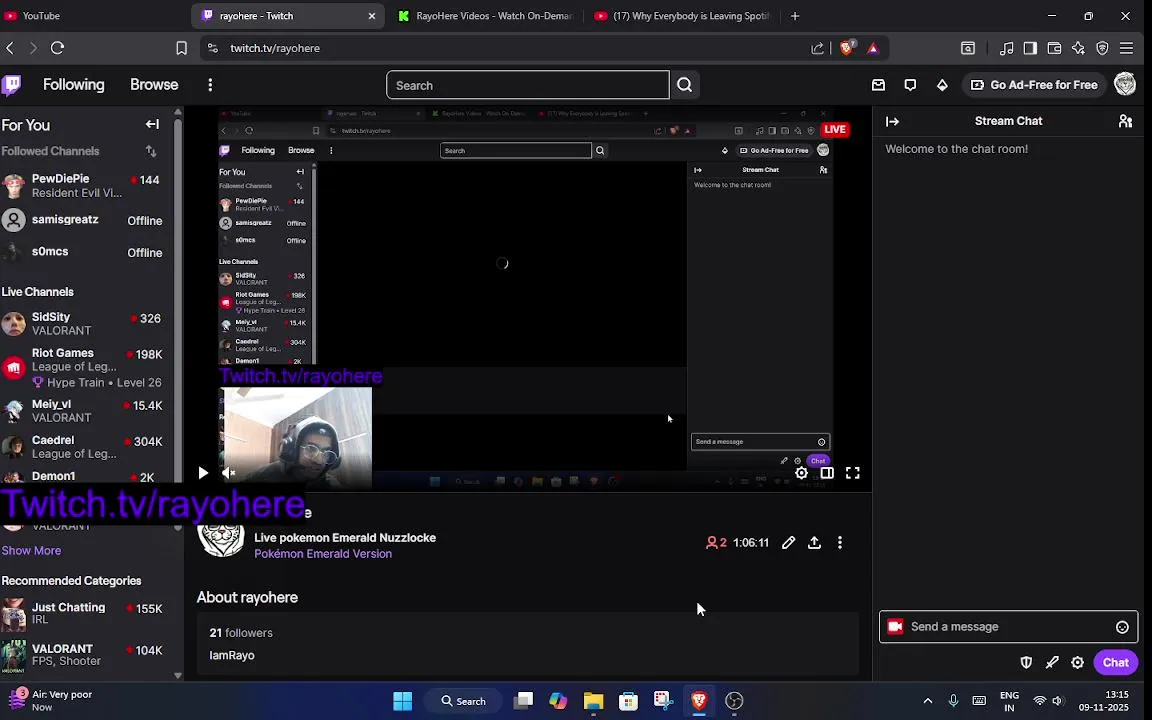Viewport: 1152px width, 720px height.
Task: Collapse the For You sidebar
Action: [x=152, y=124]
